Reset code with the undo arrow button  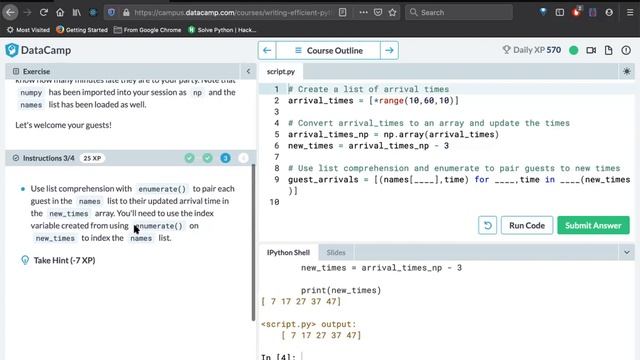(487, 225)
